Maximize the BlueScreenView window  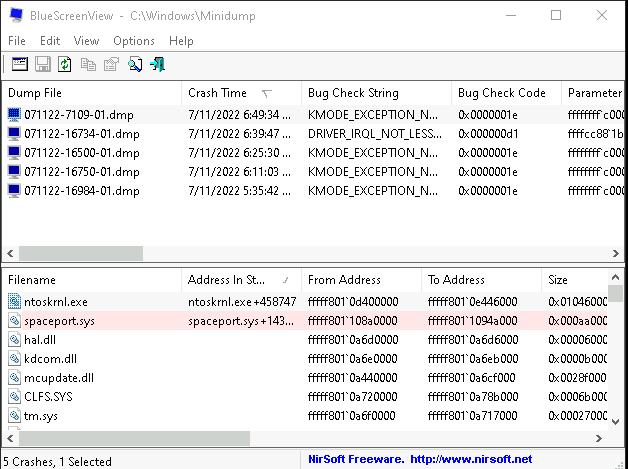click(x=556, y=16)
